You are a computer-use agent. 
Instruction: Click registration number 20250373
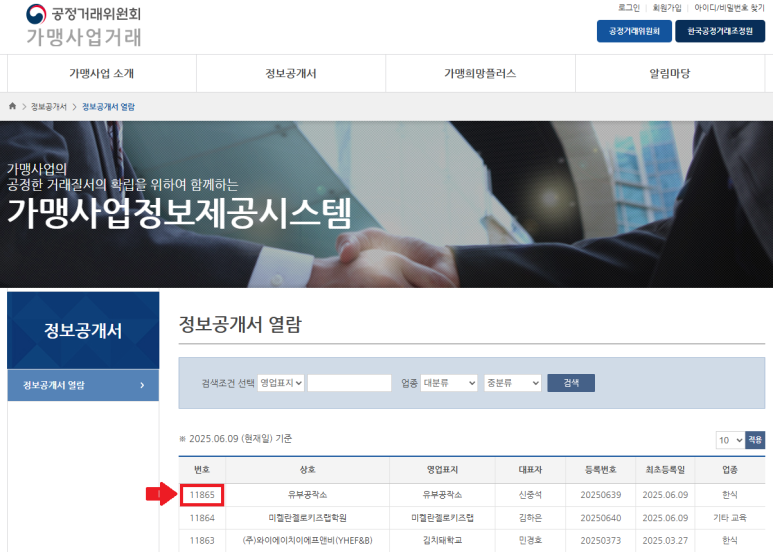pos(600,541)
